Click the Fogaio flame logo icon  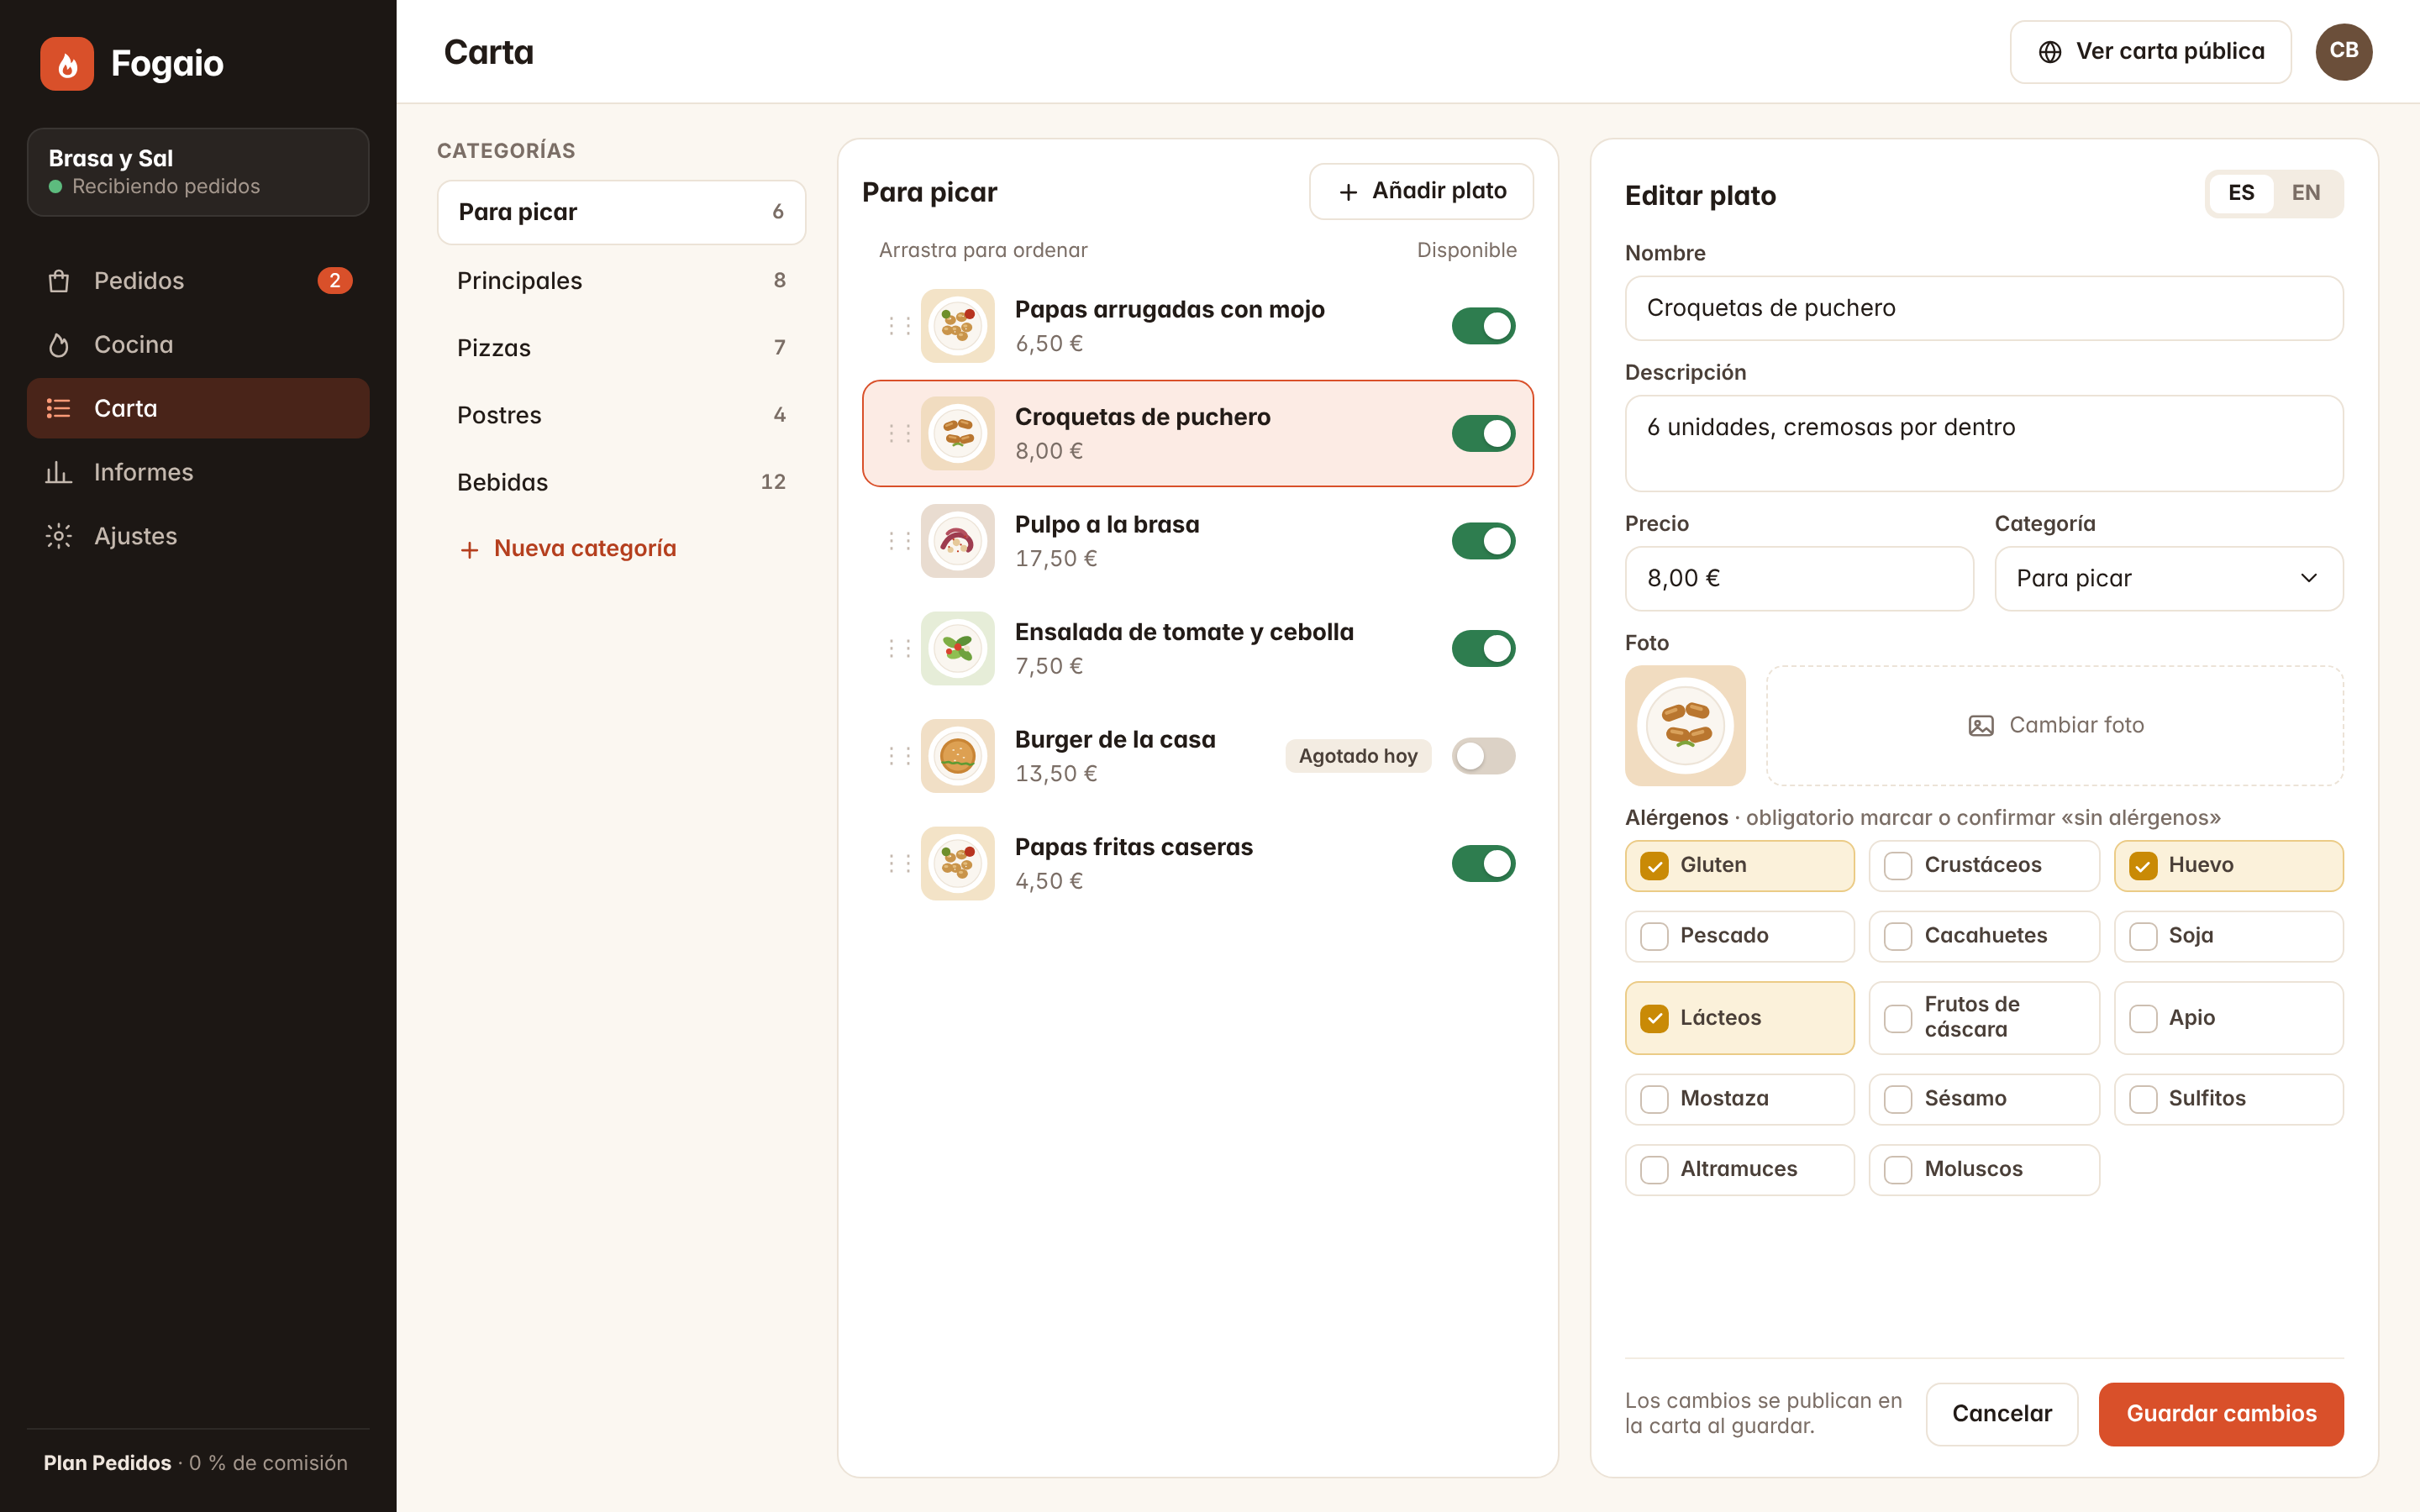[x=67, y=64]
